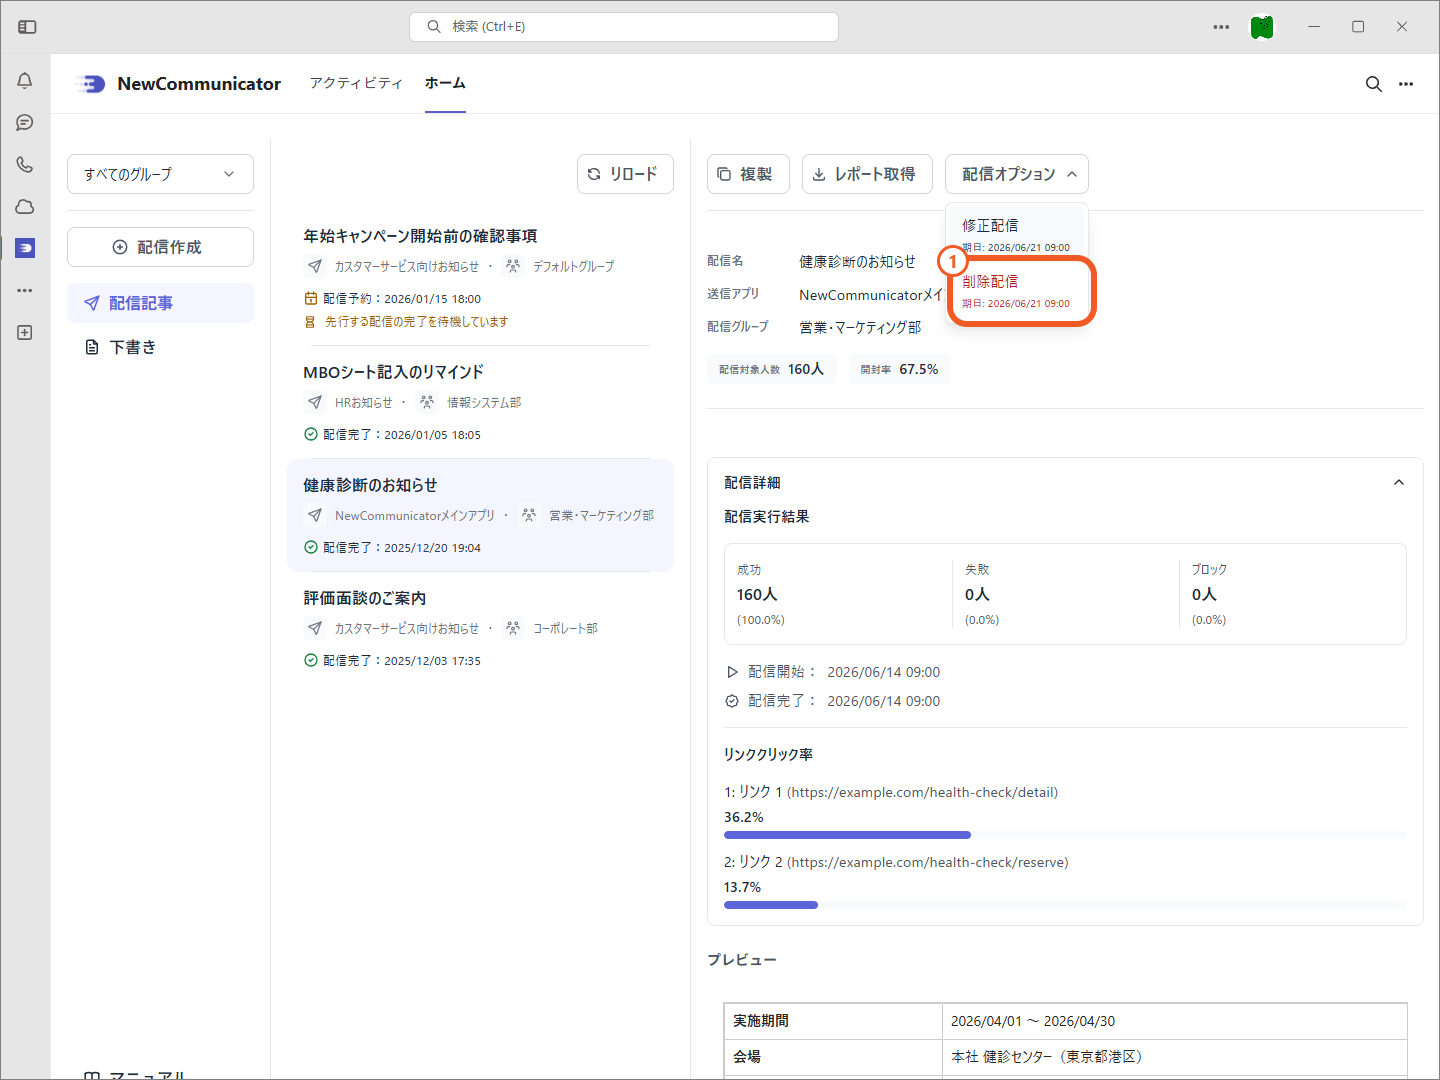Click the search magnifier in app header
Screen dimensions: 1440x1080
click(x=1374, y=84)
